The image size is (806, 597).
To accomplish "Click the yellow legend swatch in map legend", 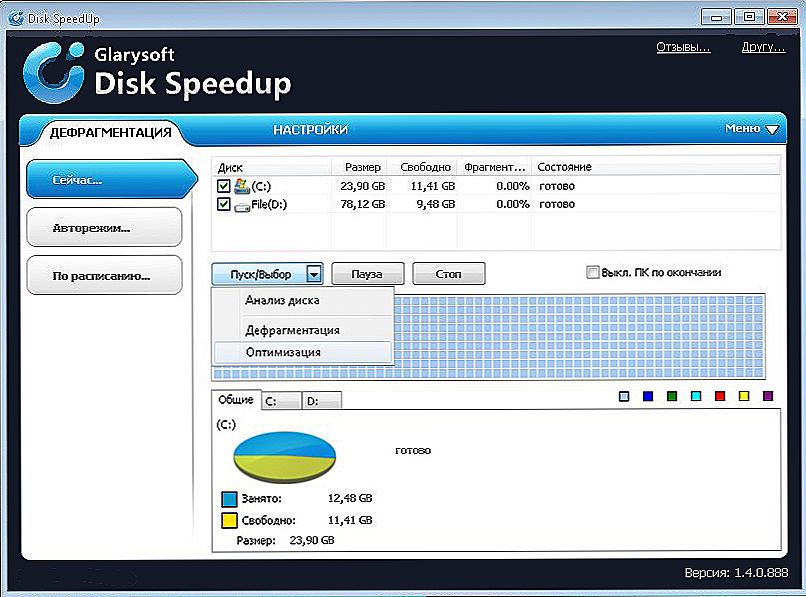I will click(744, 396).
